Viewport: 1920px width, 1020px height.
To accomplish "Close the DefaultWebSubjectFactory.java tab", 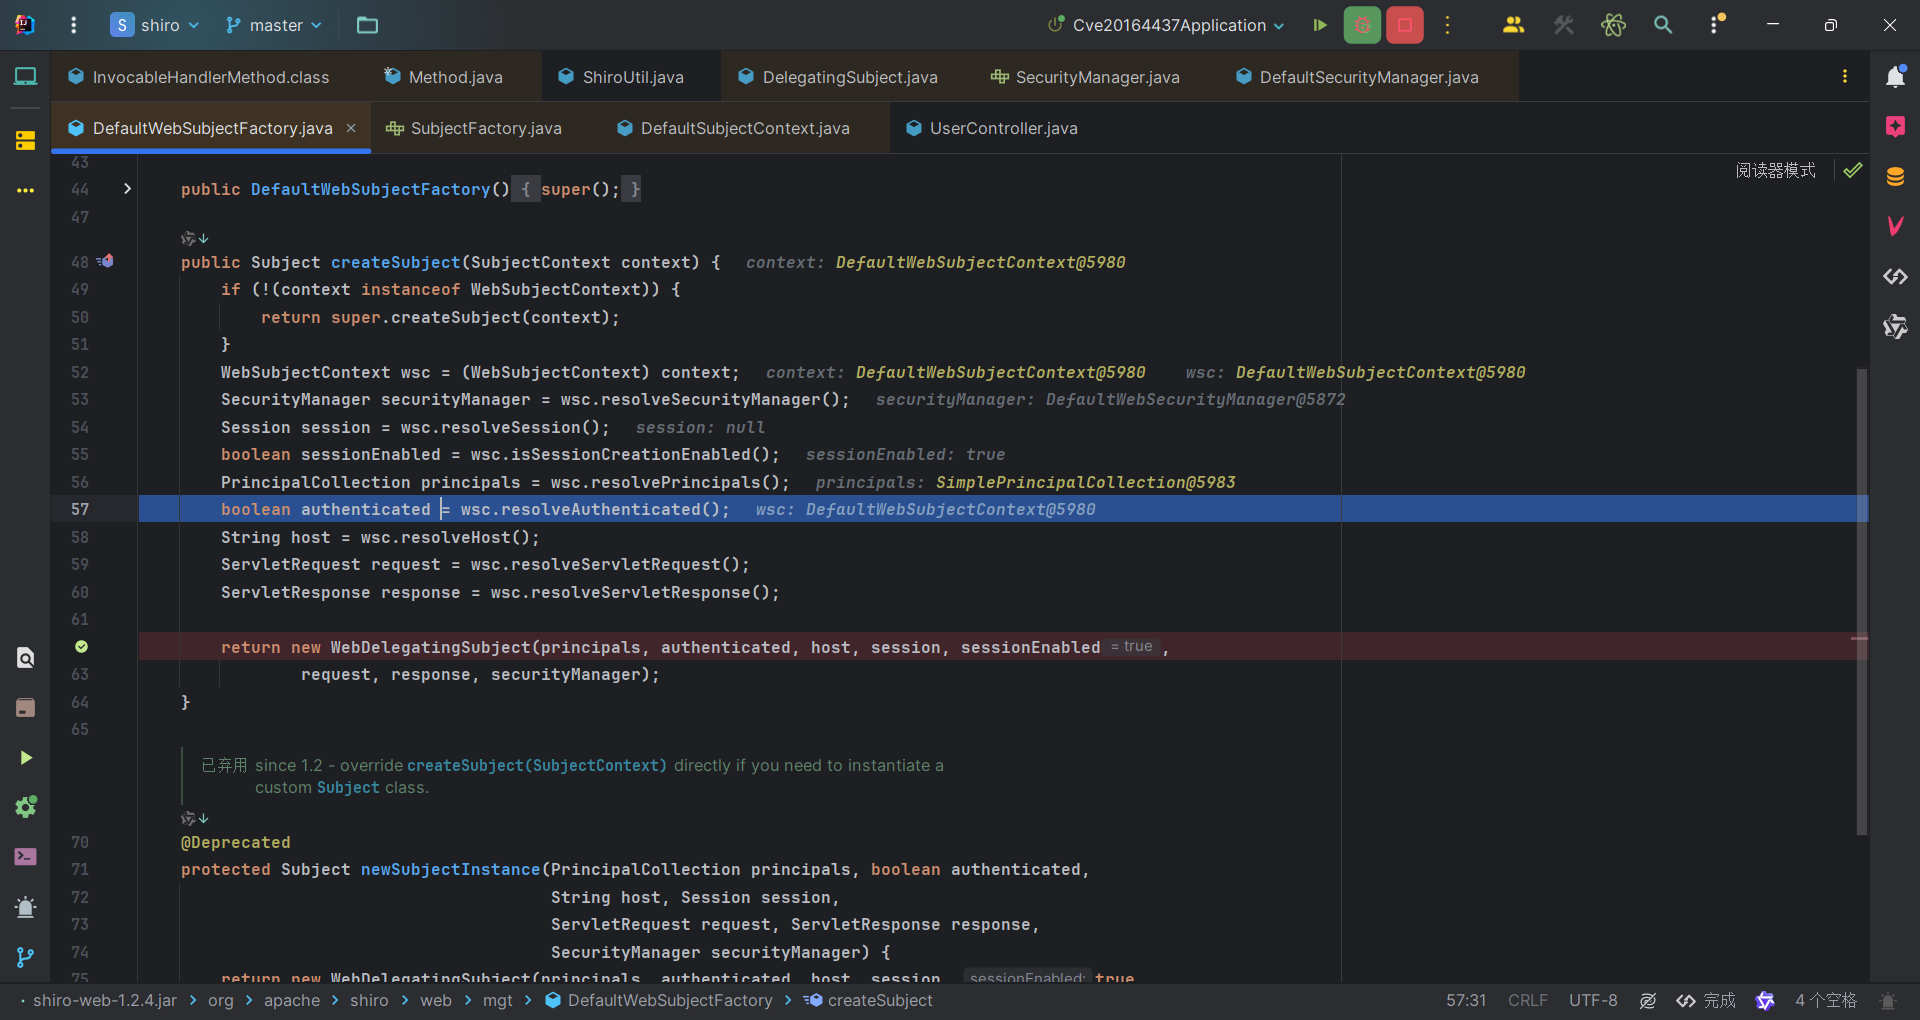I will pyautogui.click(x=351, y=128).
